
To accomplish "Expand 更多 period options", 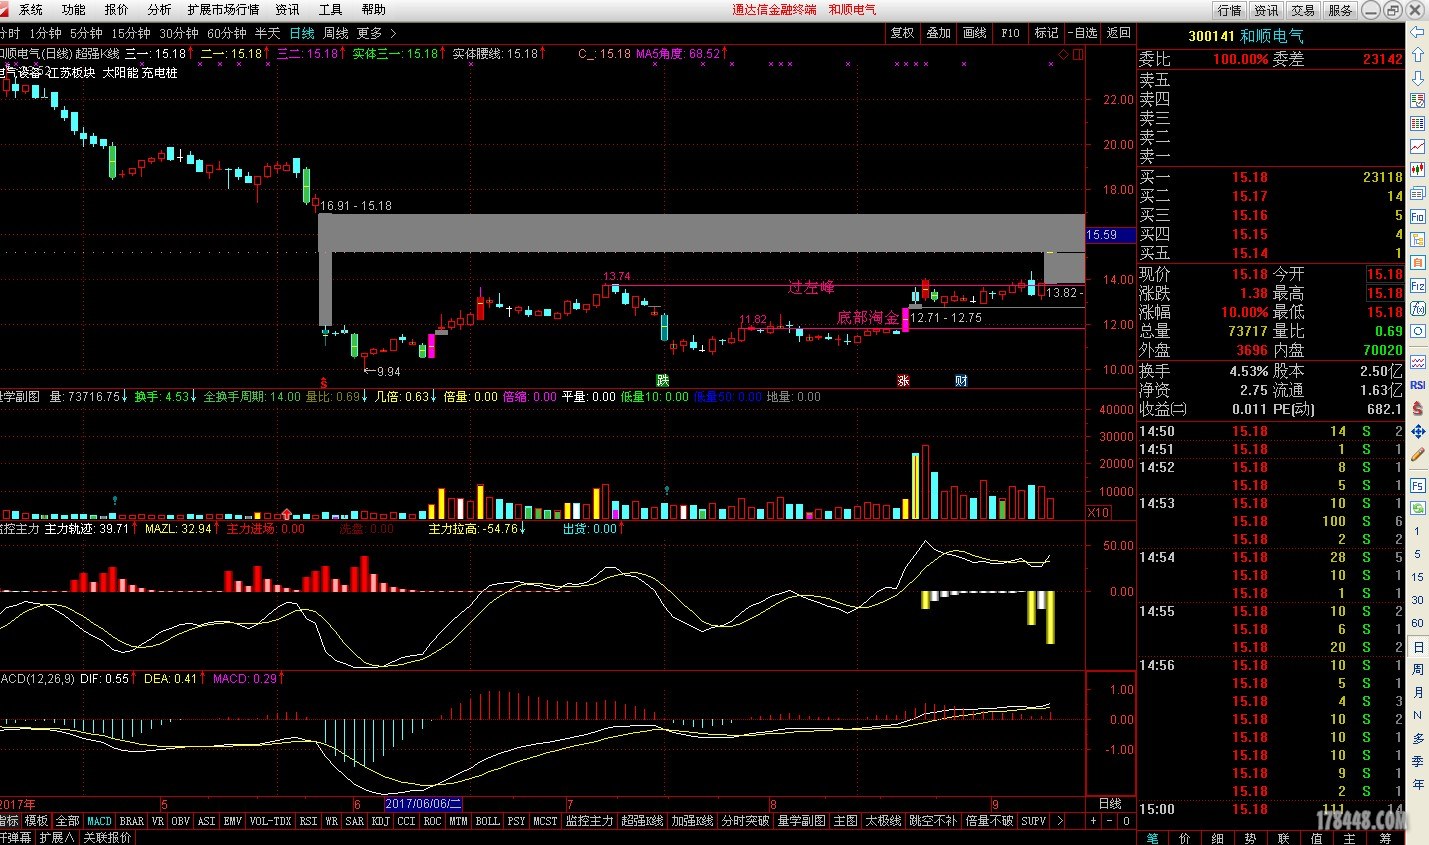I will 369,33.
